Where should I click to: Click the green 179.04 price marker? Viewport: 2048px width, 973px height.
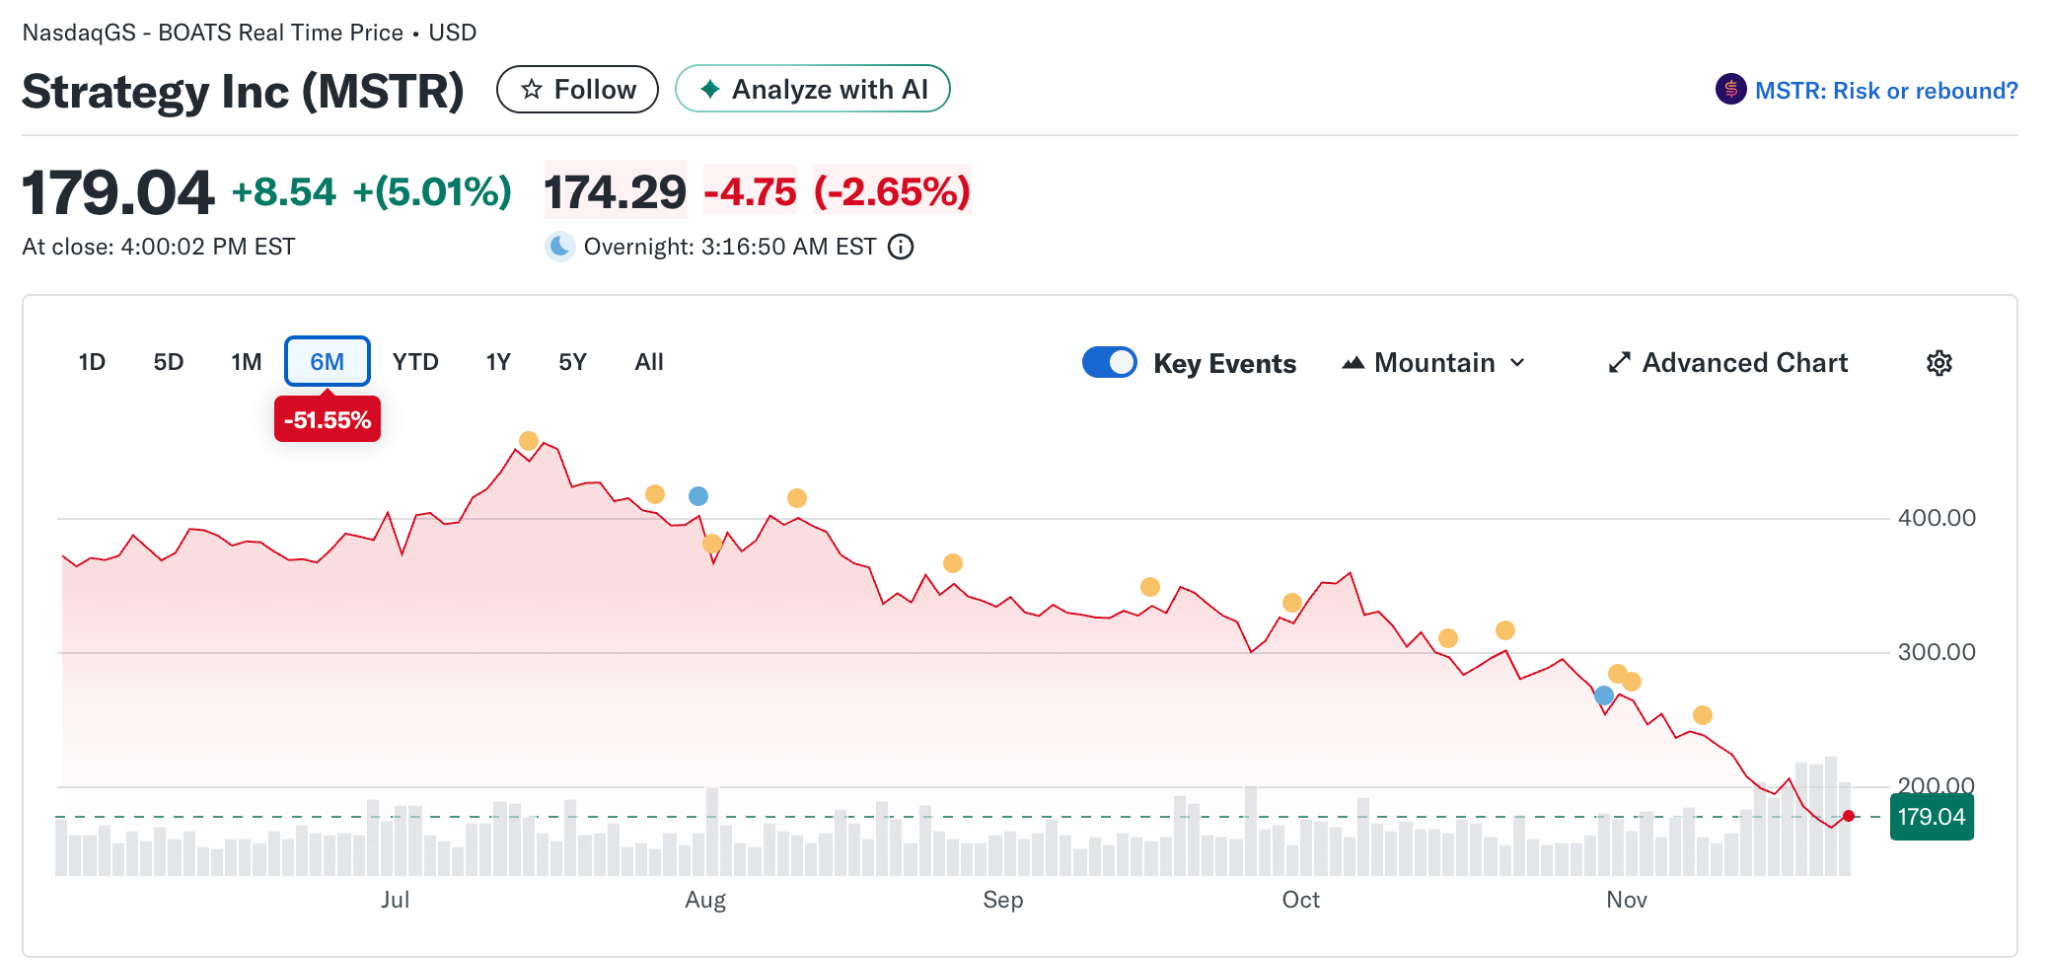click(1931, 817)
